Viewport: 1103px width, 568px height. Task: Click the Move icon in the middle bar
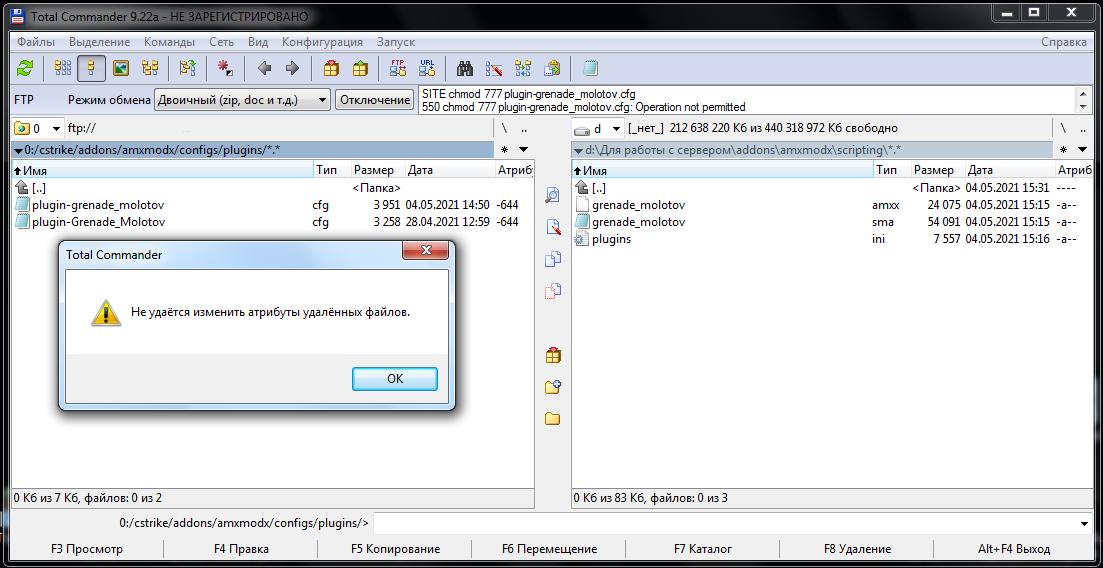point(553,291)
